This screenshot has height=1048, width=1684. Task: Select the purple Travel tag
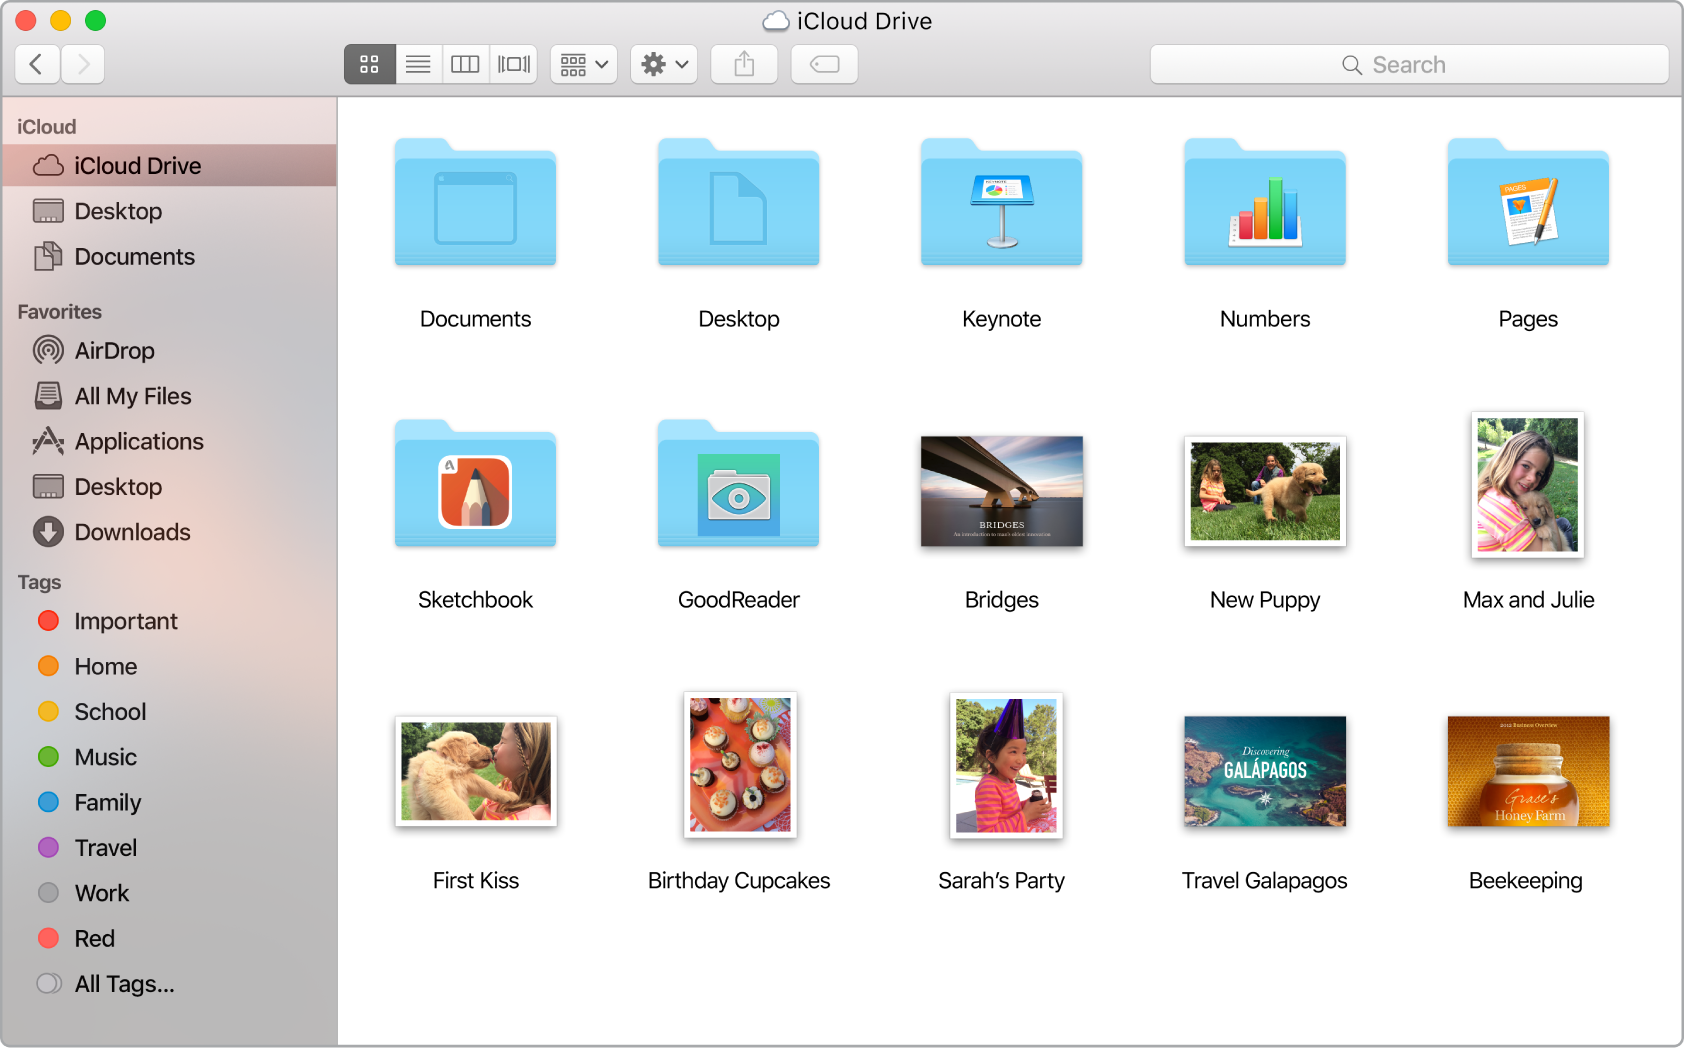point(169,848)
